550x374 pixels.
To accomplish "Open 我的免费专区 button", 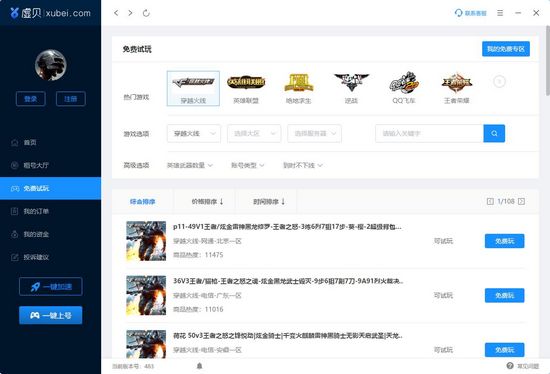I will (x=506, y=49).
